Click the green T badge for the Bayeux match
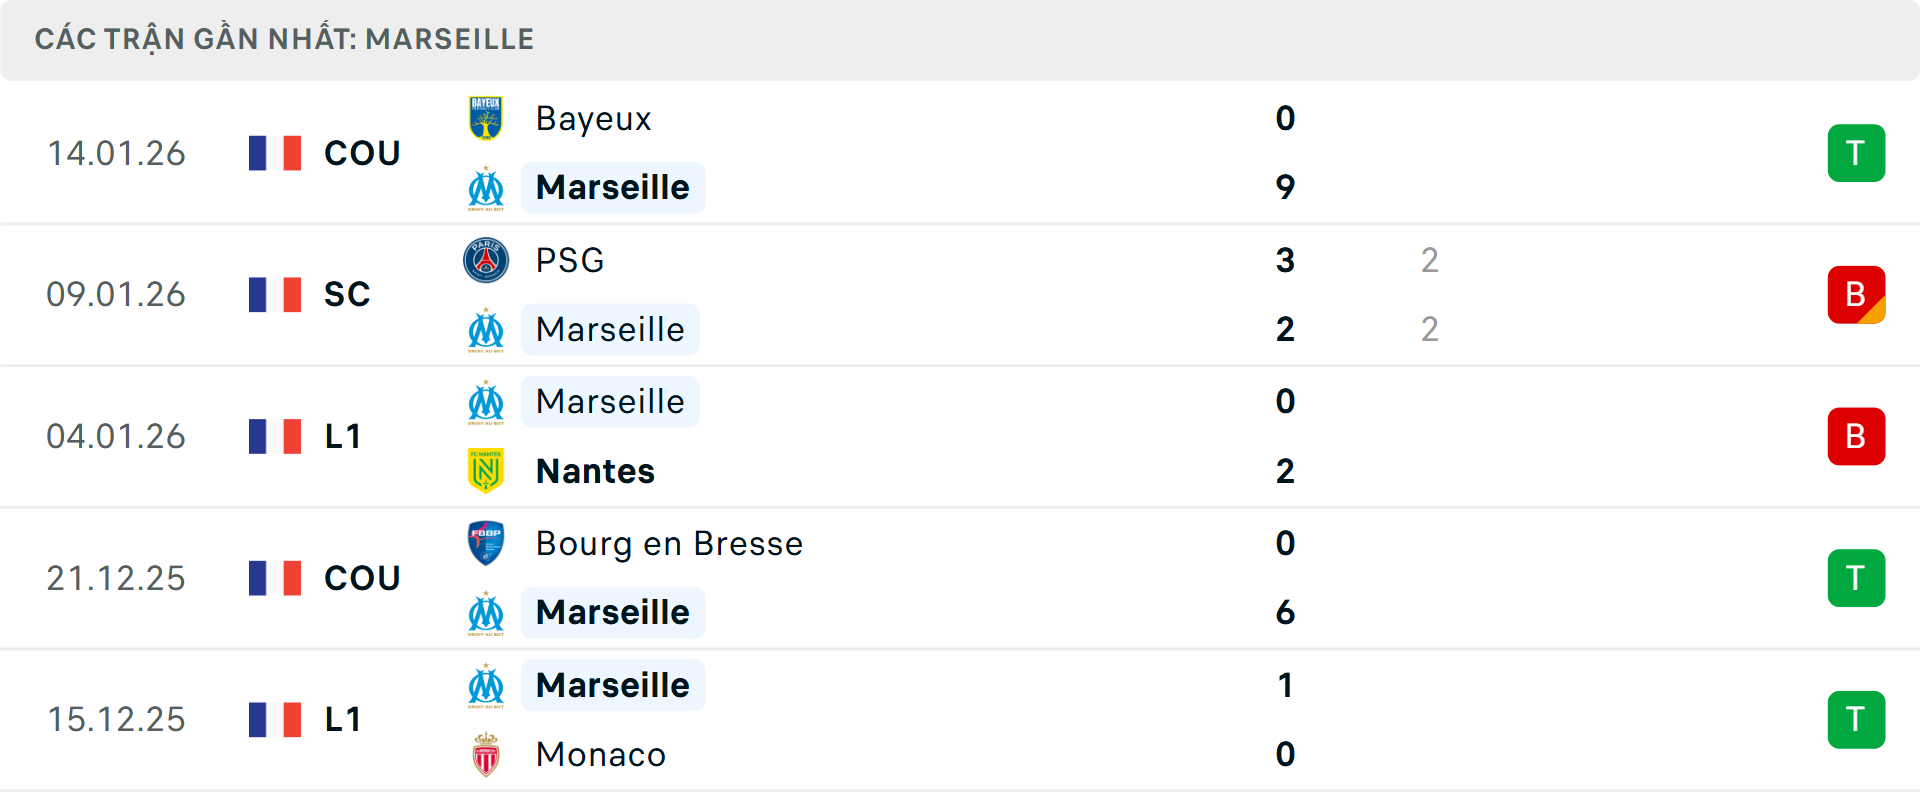1920x792 pixels. (1856, 153)
